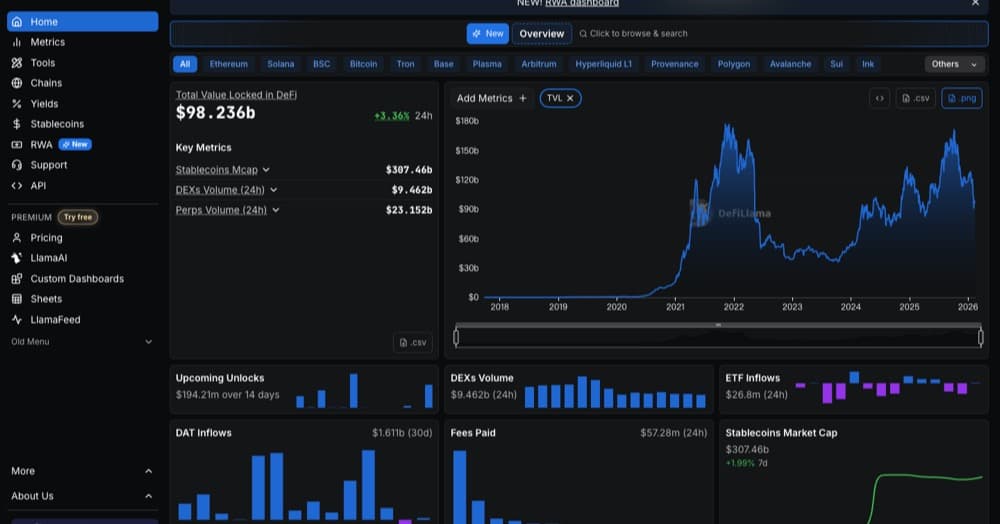The image size is (1000, 524).
Task: Click the New sparkle button
Action: click(x=488, y=34)
